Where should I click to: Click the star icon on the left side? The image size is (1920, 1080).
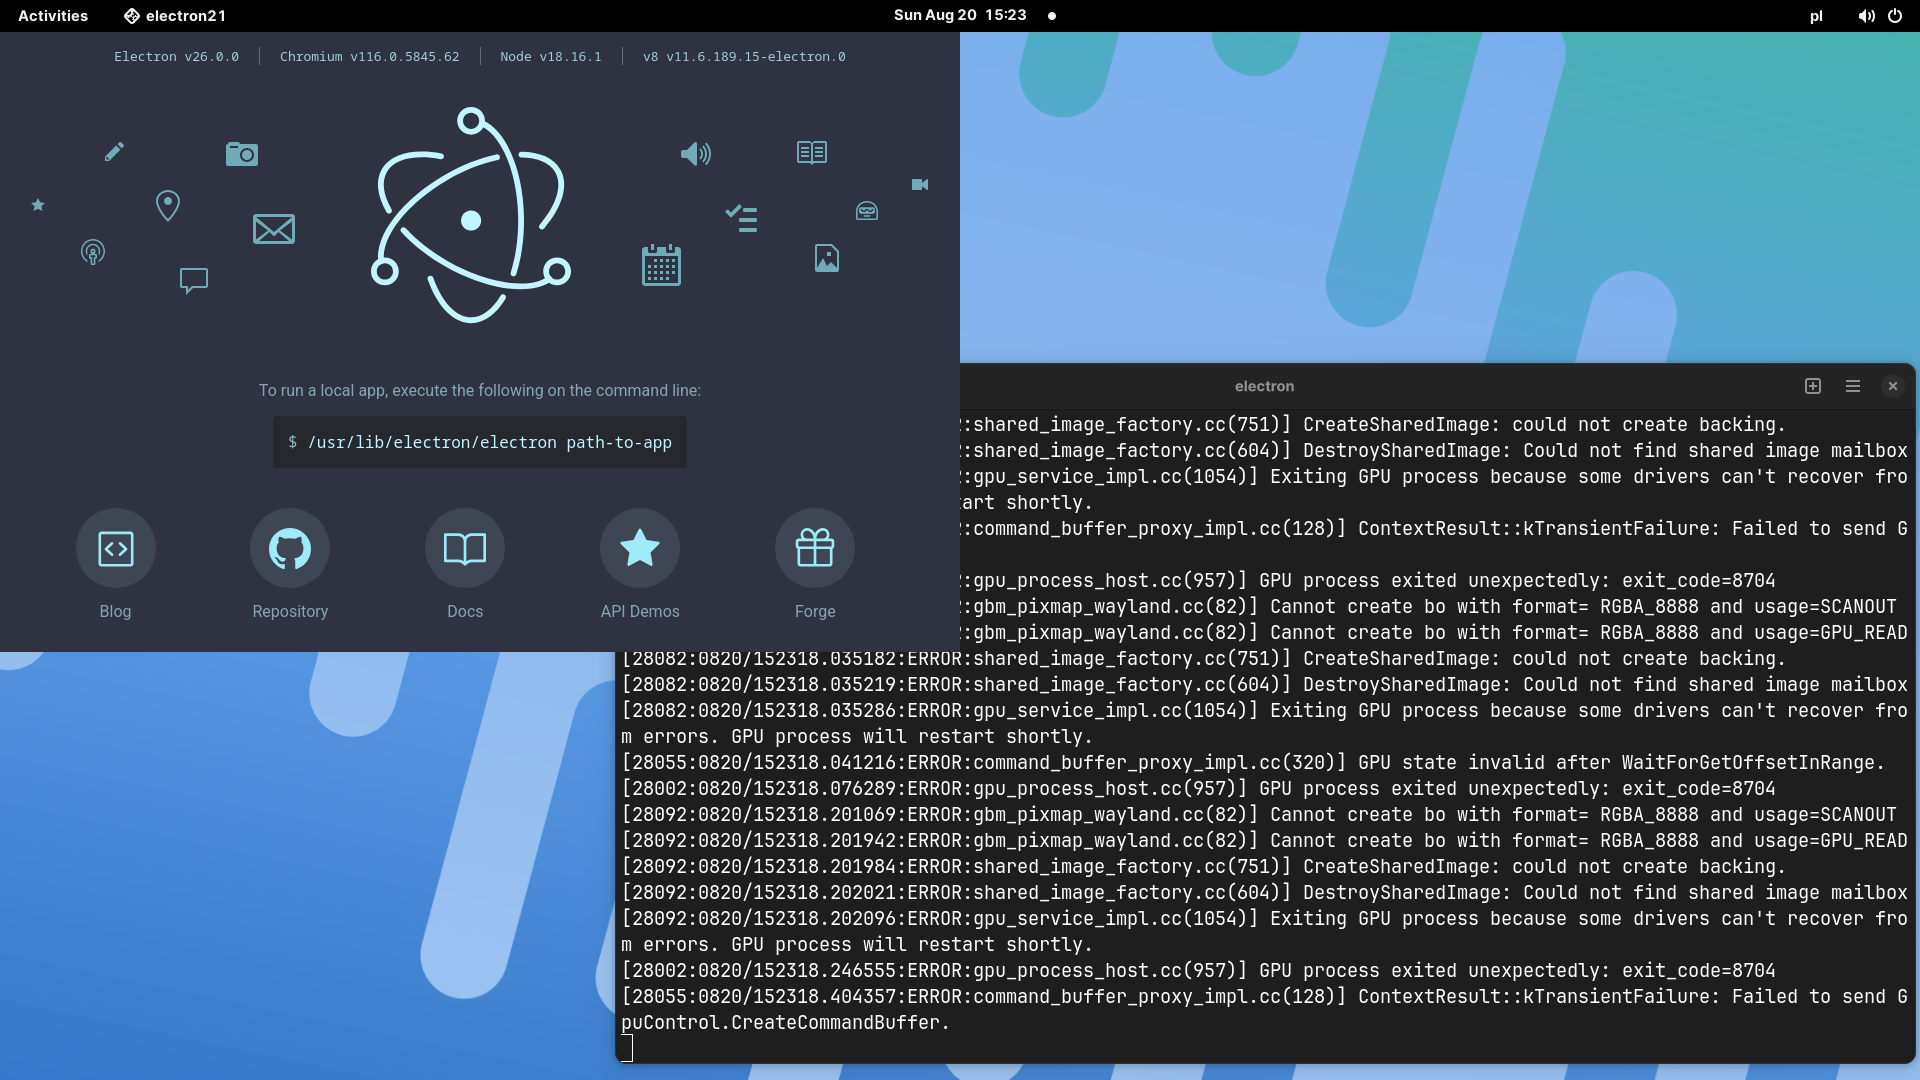(38, 205)
